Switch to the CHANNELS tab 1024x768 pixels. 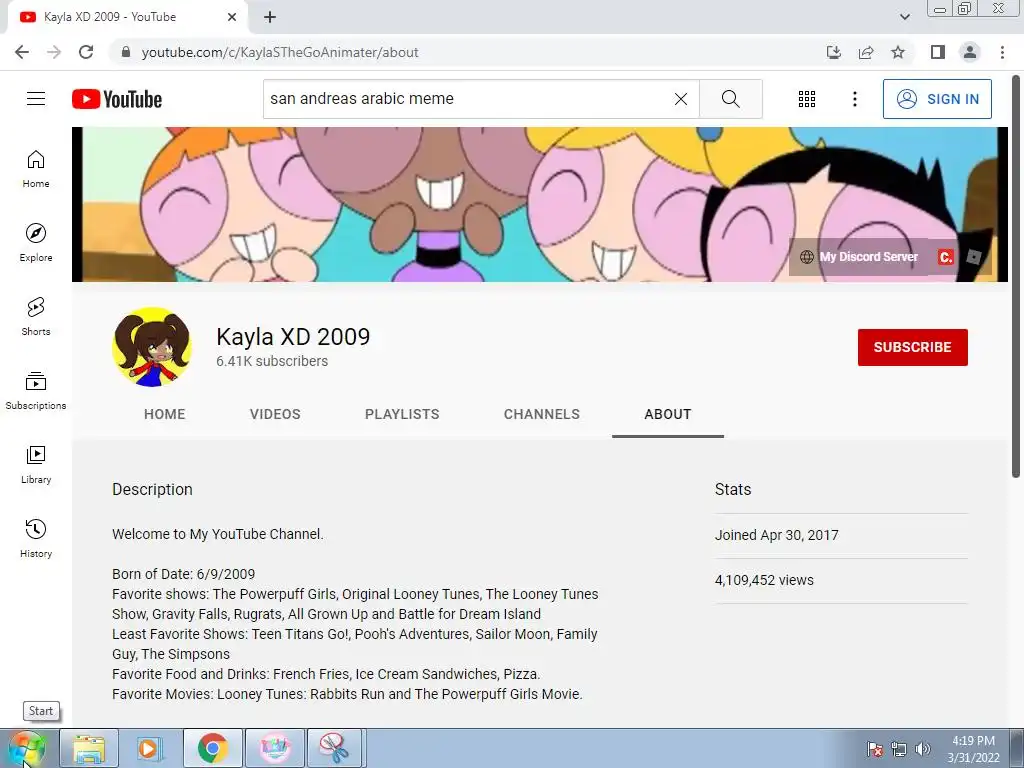[541, 414]
